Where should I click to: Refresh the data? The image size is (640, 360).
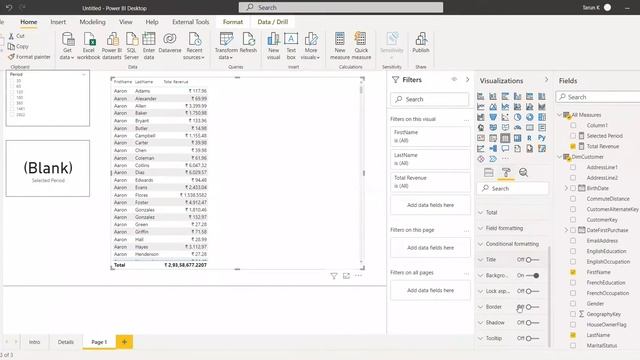pyautogui.click(x=248, y=43)
